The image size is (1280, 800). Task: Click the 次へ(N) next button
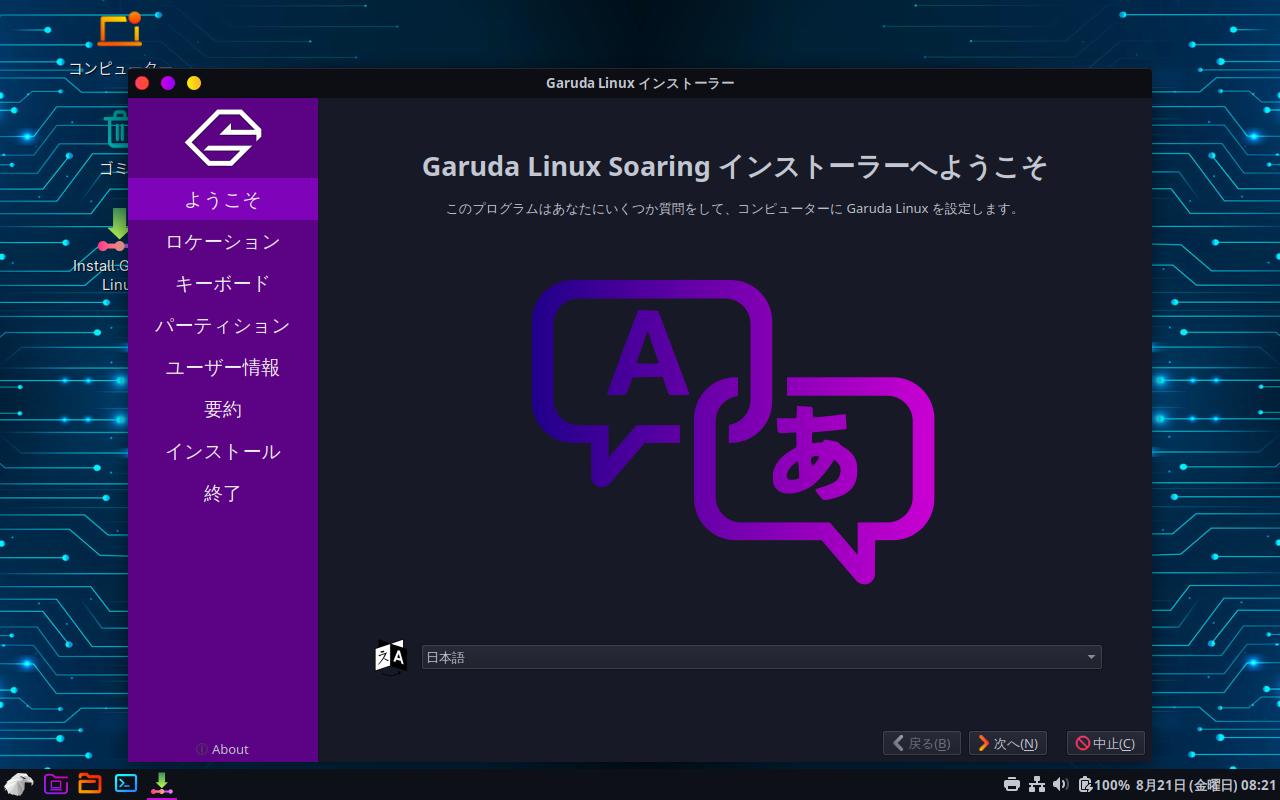[1008, 743]
